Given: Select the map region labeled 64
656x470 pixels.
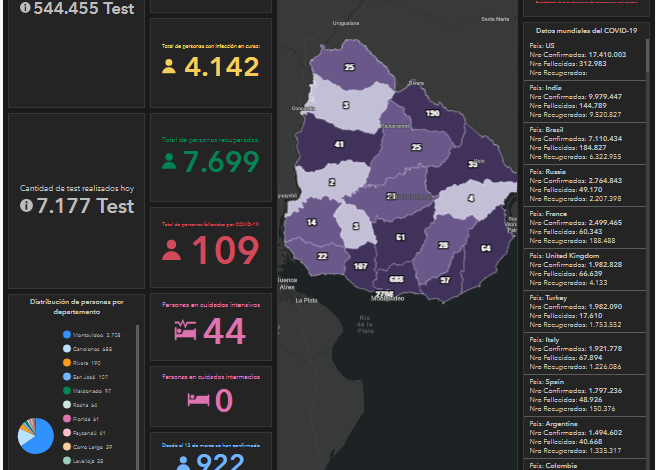Looking at the screenshot, I should click(485, 248).
